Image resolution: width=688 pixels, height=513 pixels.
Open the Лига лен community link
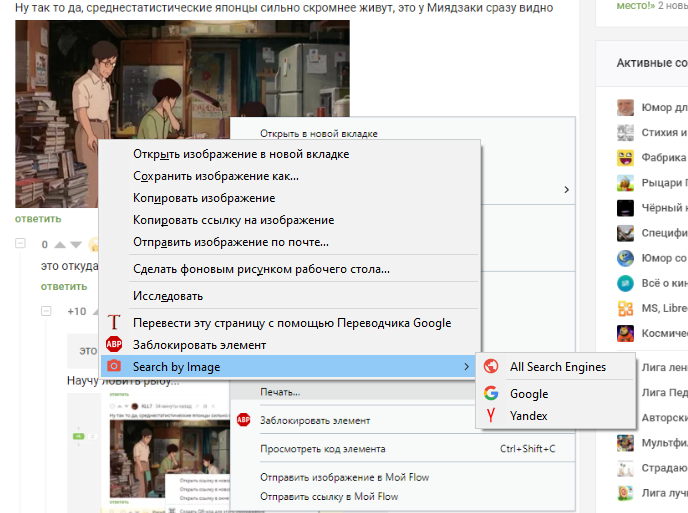pyautogui.click(x=664, y=367)
